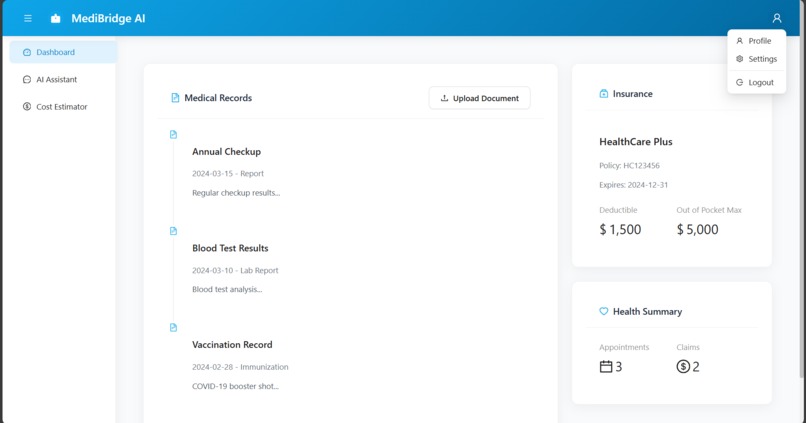Click the 2024-02-28 - Immunization text

(x=240, y=367)
